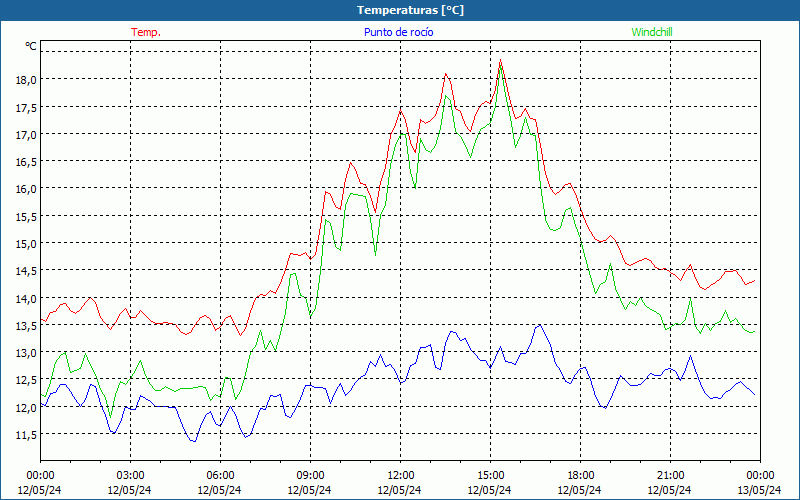Screen dimensions: 800x500
Task: Click the blue dew point peak after 16:00
Action: tap(539, 324)
